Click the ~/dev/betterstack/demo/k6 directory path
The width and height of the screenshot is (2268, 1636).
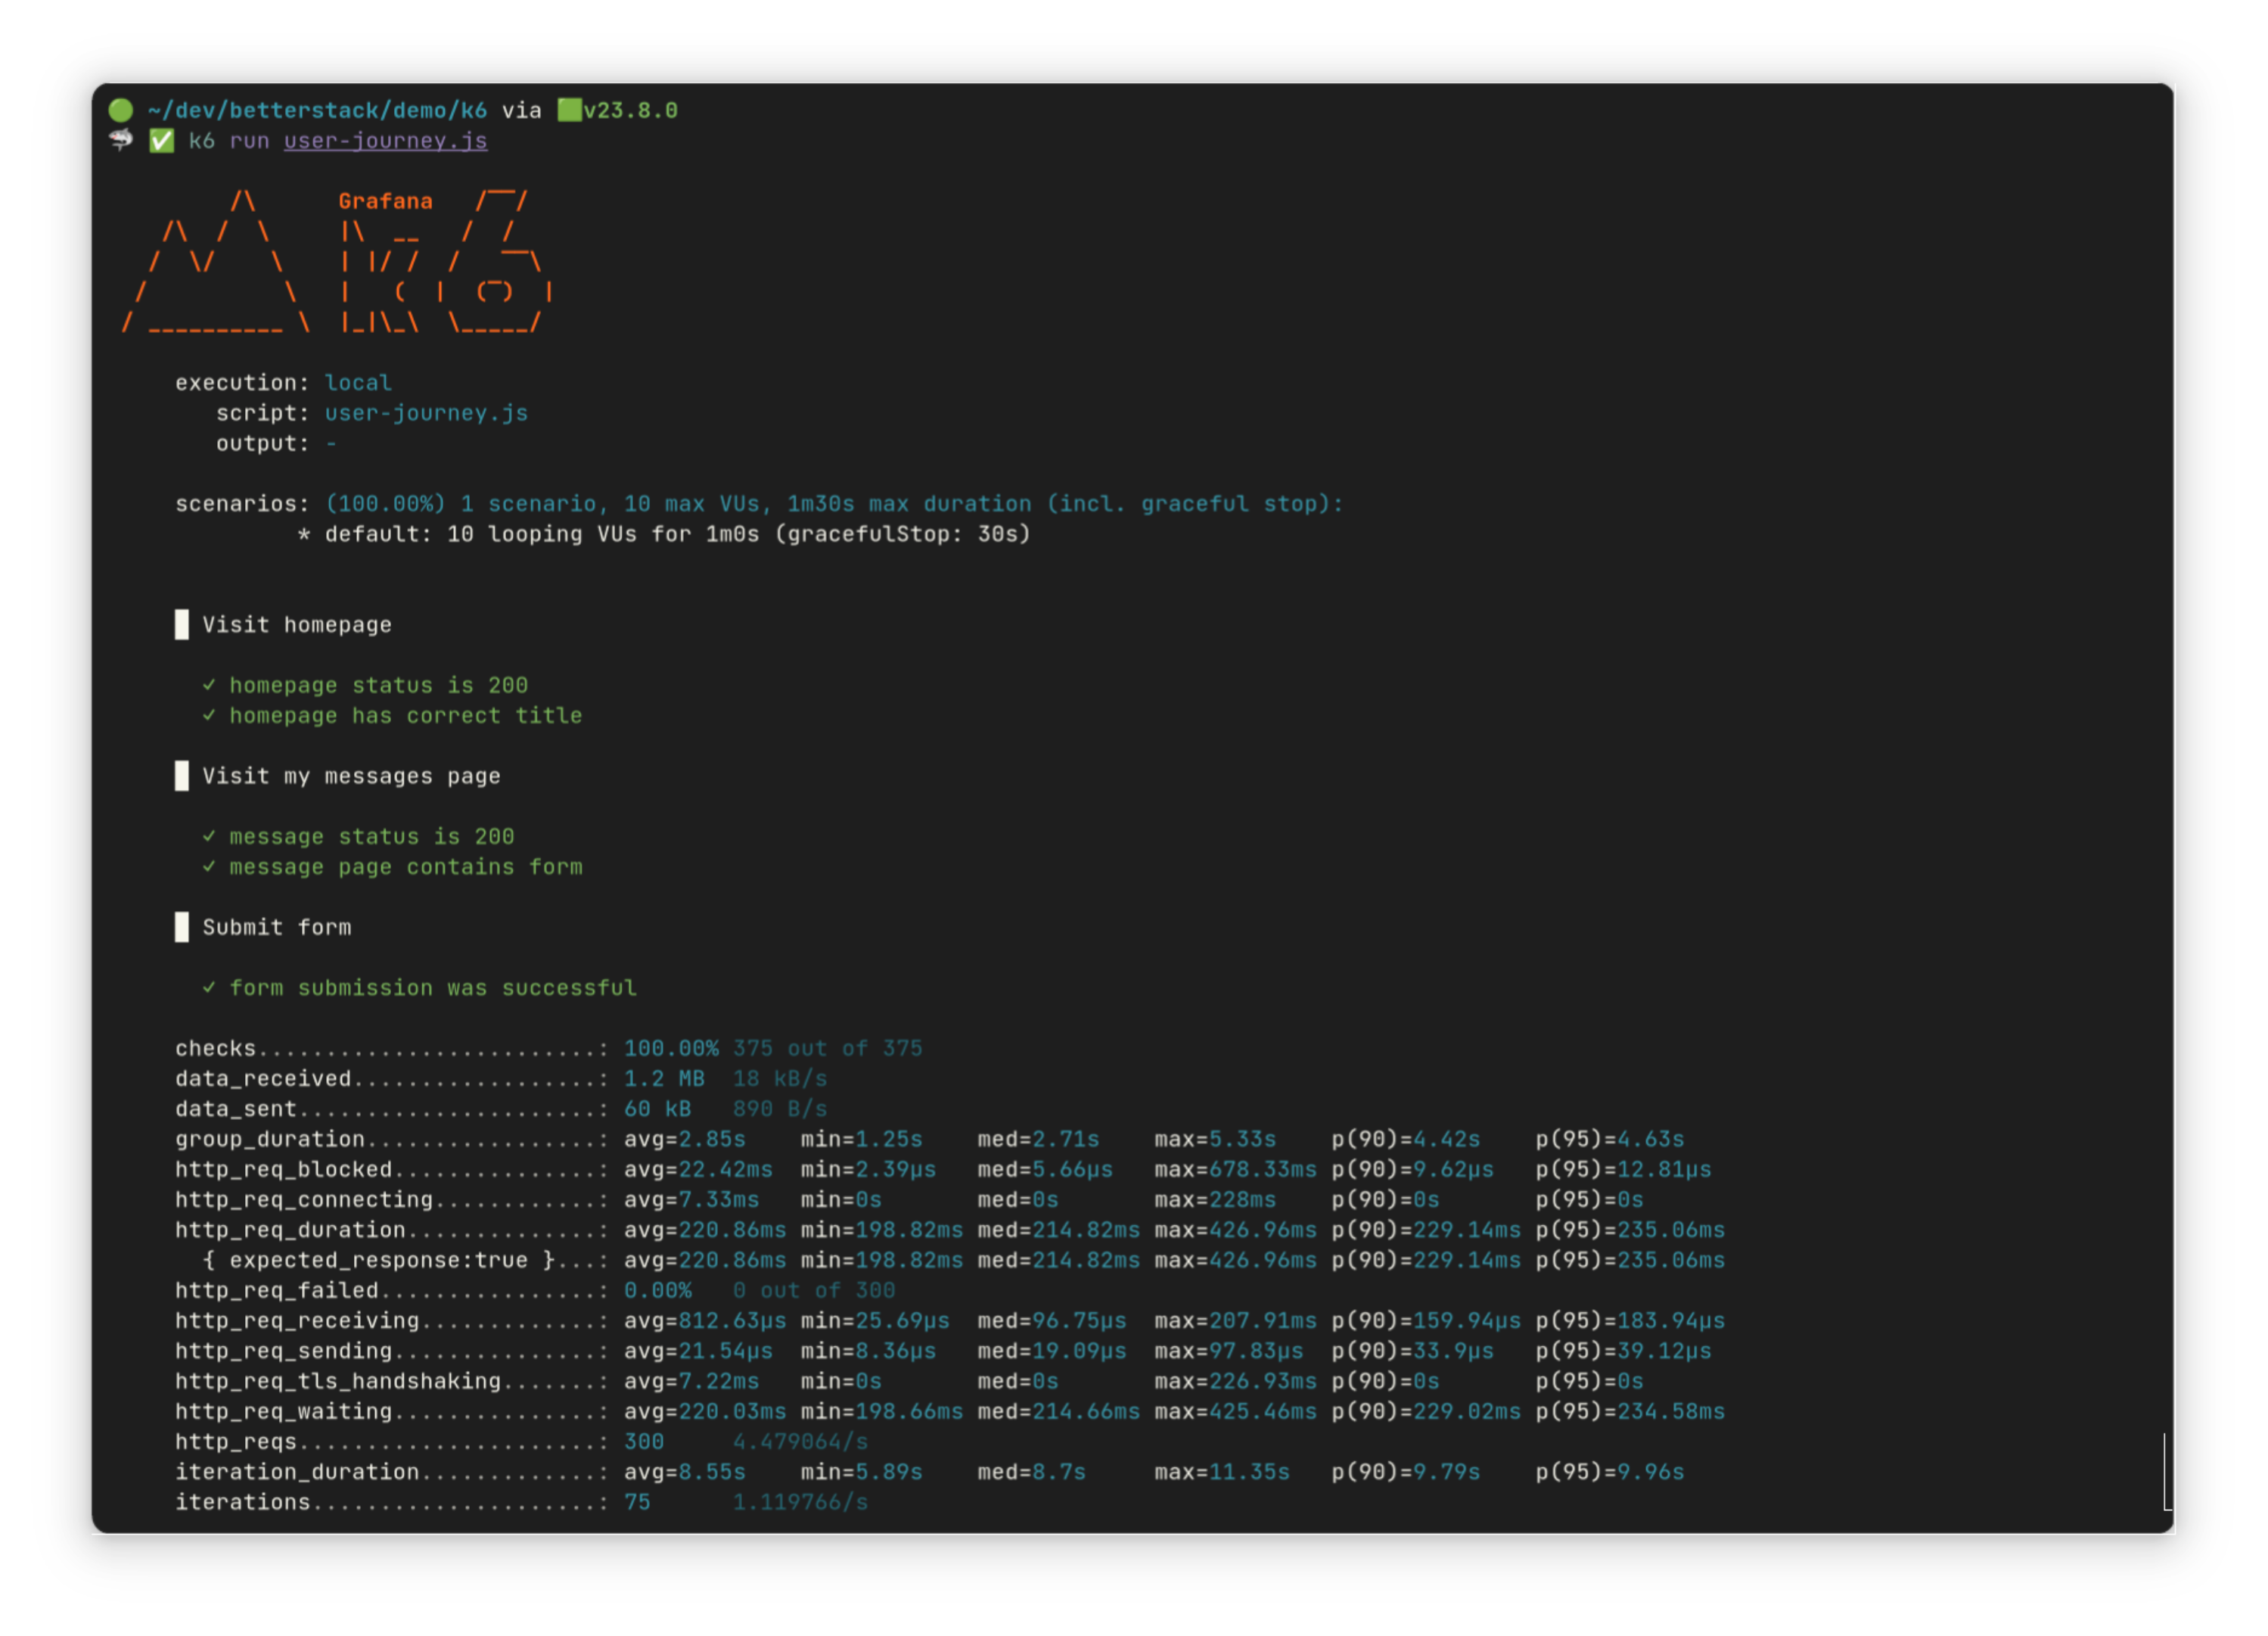[317, 110]
